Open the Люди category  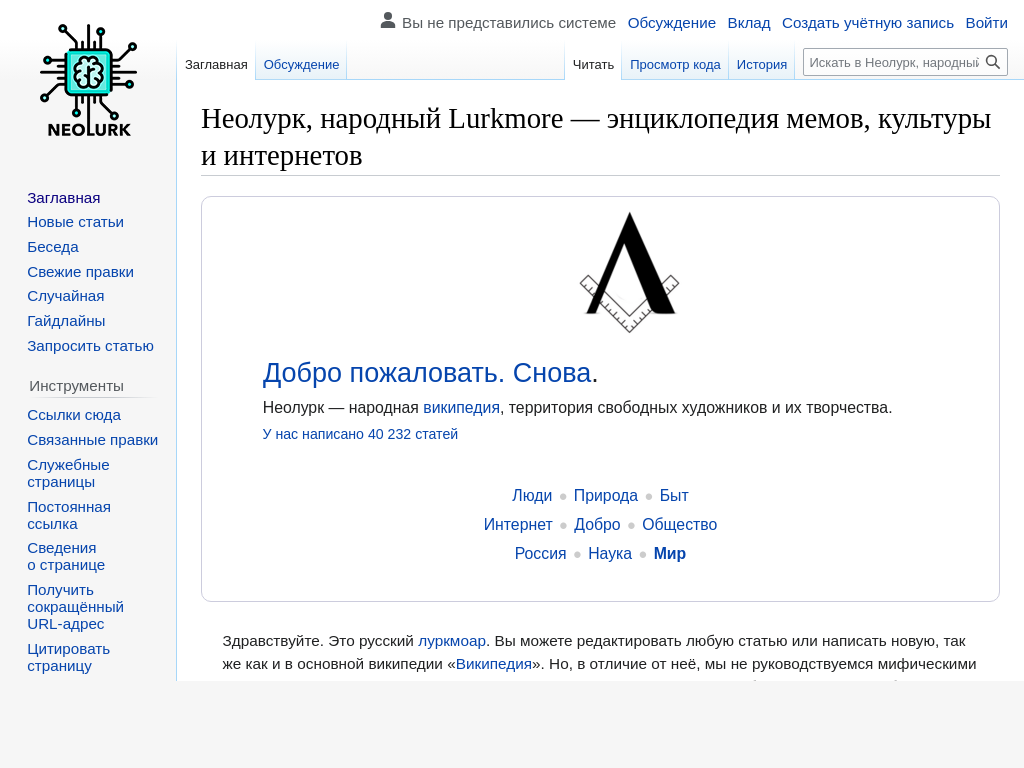tap(532, 496)
